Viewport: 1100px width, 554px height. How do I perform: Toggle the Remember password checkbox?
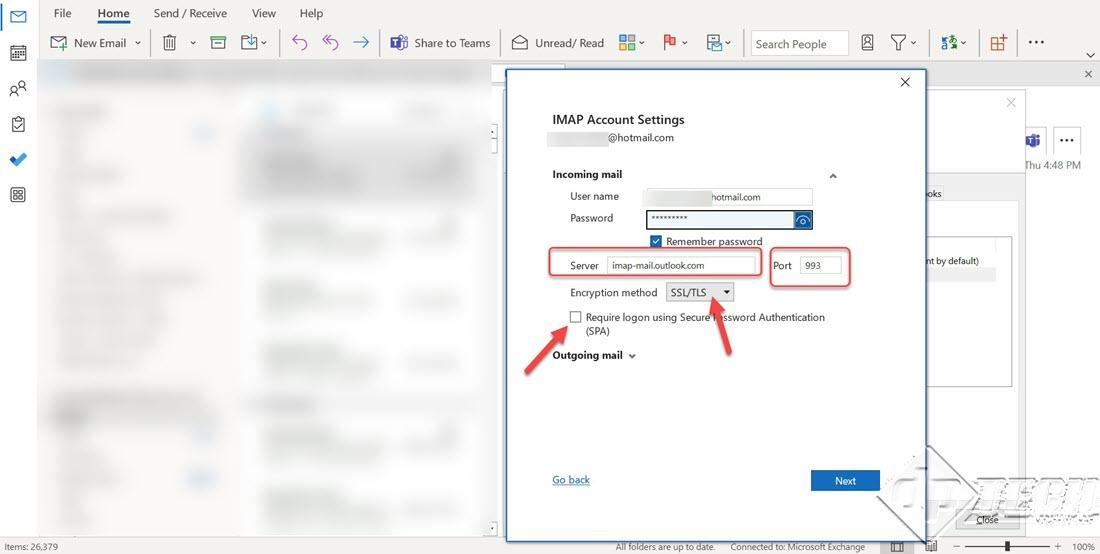coord(656,241)
